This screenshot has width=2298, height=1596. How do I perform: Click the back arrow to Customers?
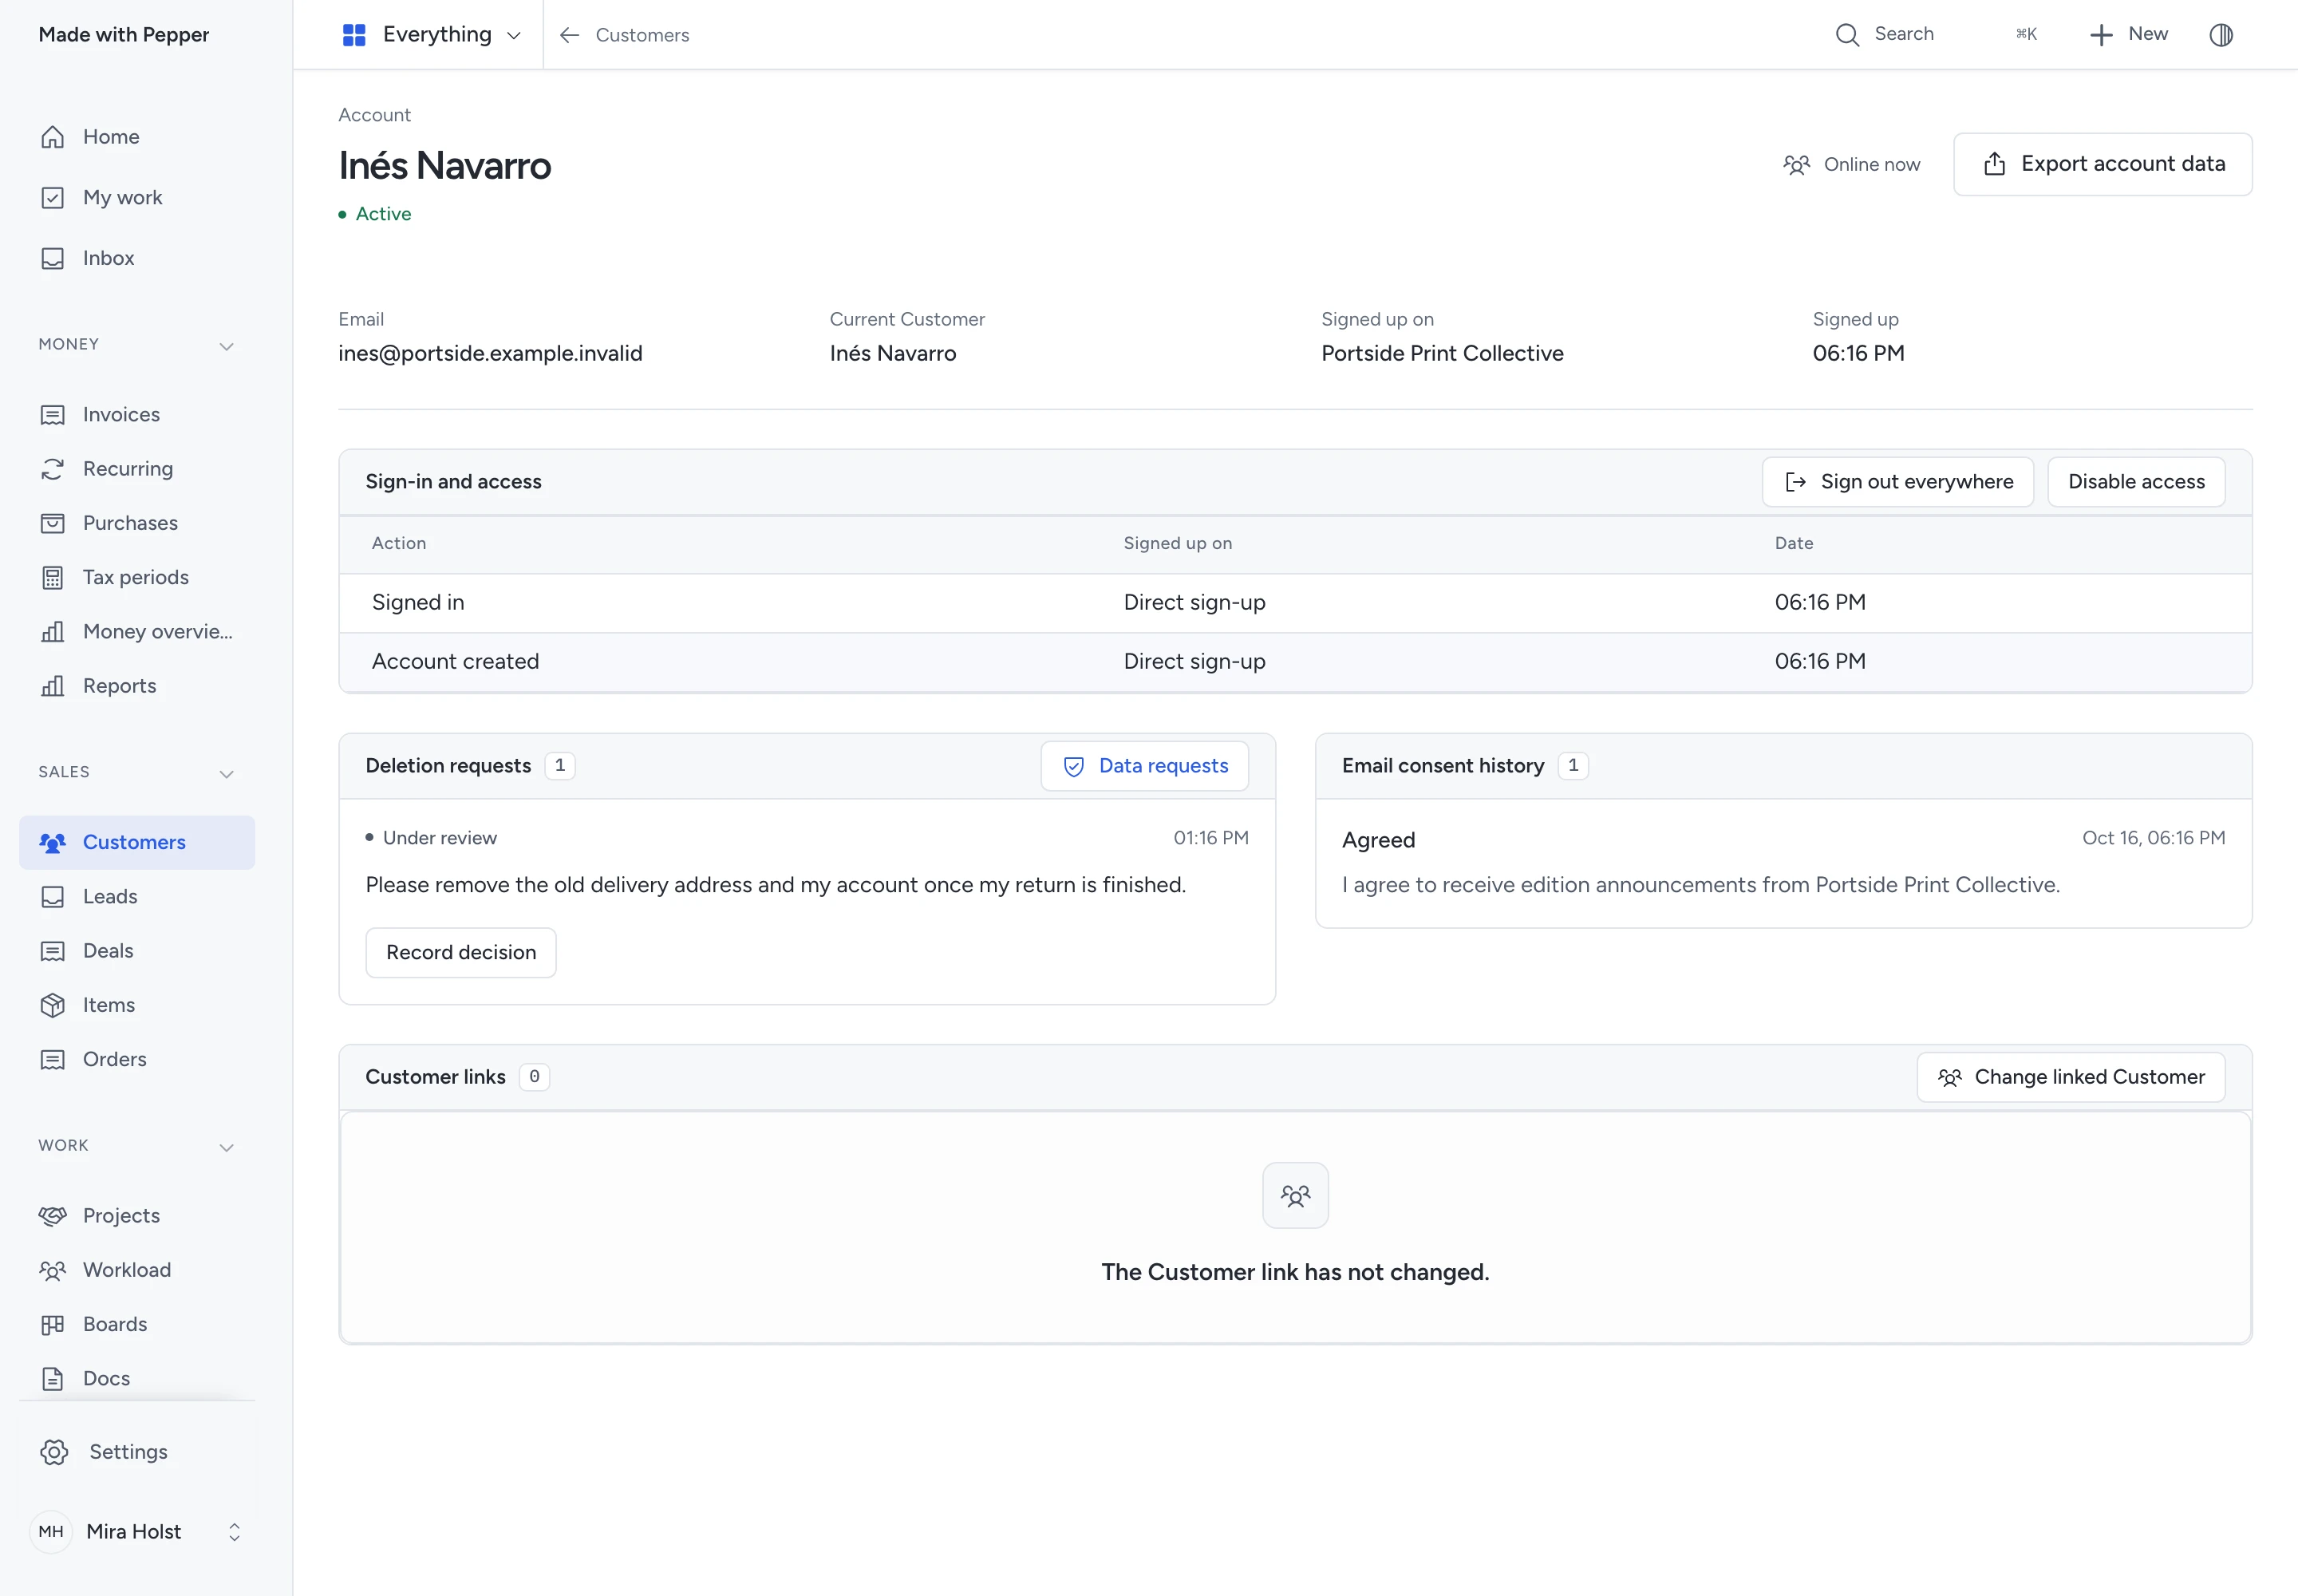570,35
